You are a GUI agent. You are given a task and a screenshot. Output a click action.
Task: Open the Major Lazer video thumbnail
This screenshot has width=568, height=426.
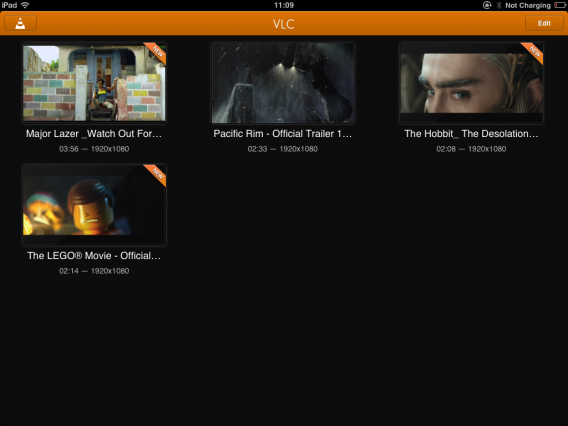pyautogui.click(x=94, y=83)
